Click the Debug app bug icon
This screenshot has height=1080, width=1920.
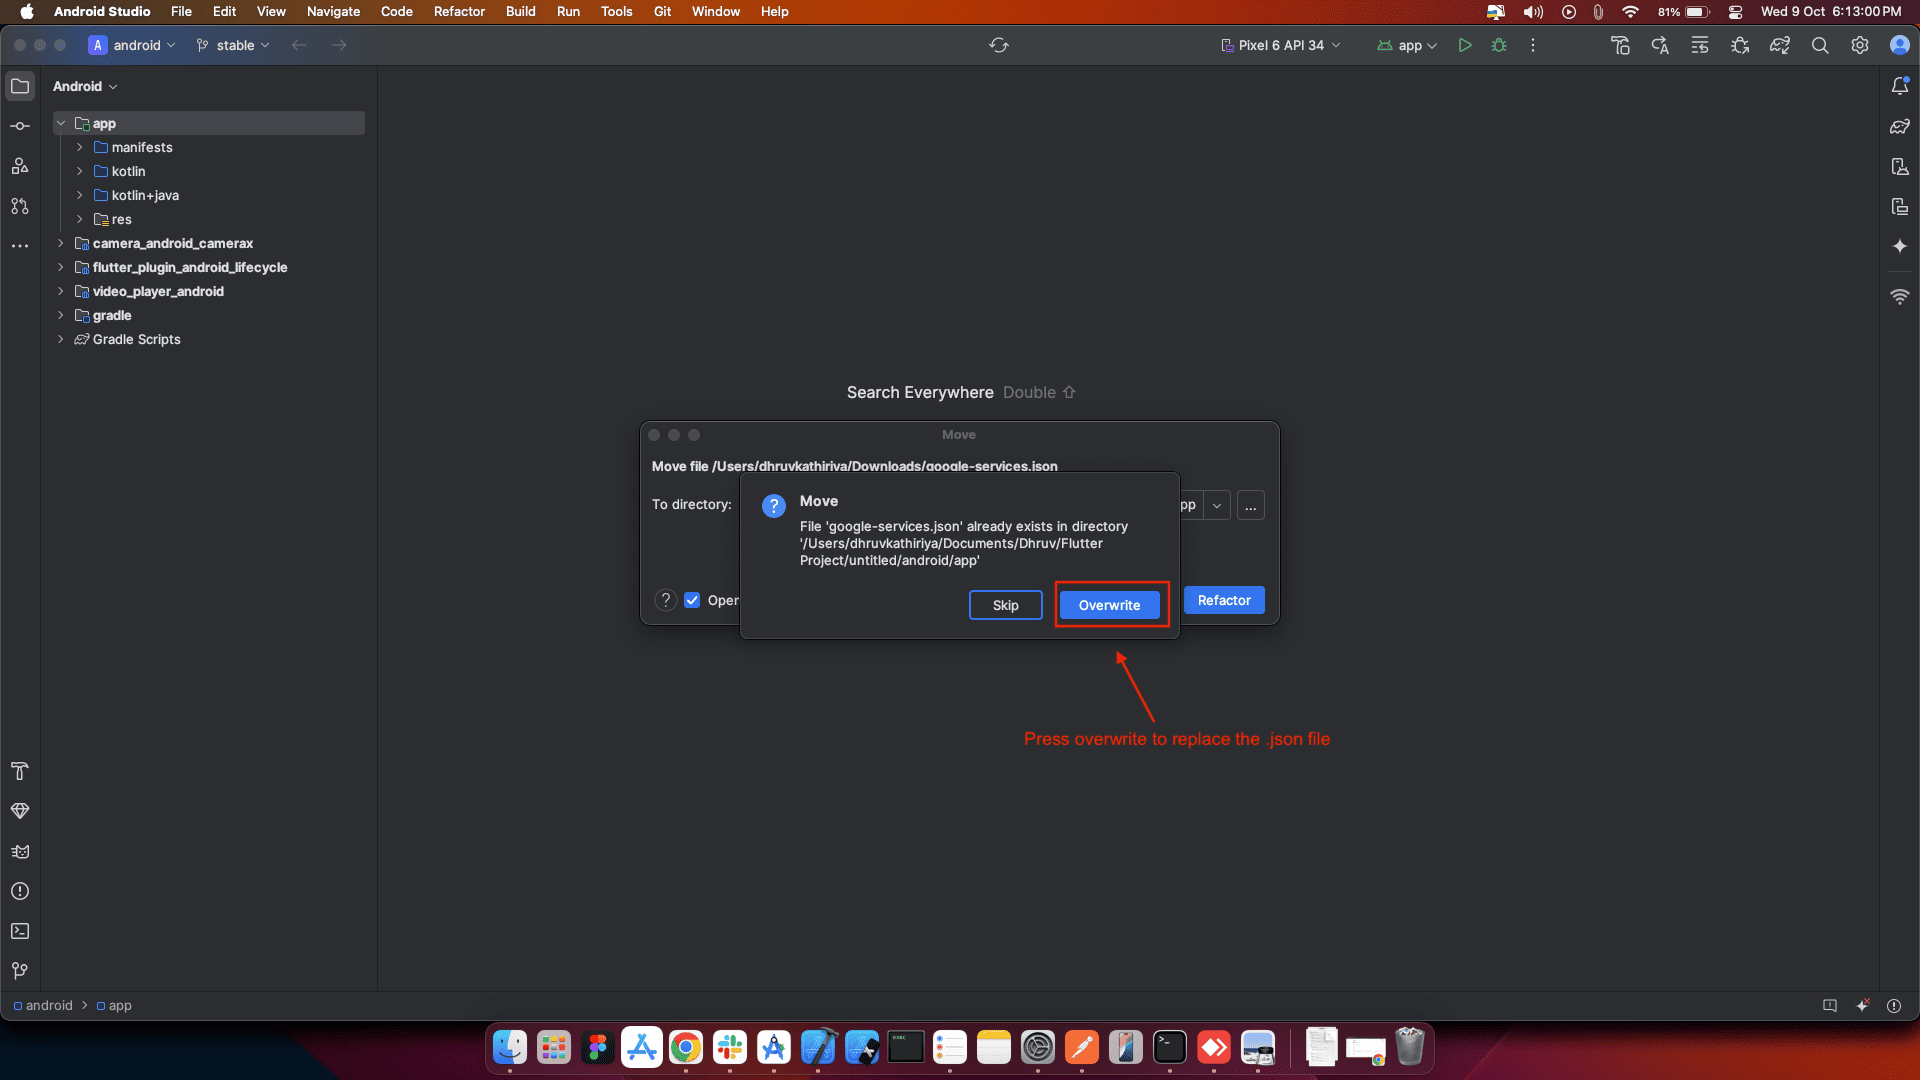tap(1499, 45)
